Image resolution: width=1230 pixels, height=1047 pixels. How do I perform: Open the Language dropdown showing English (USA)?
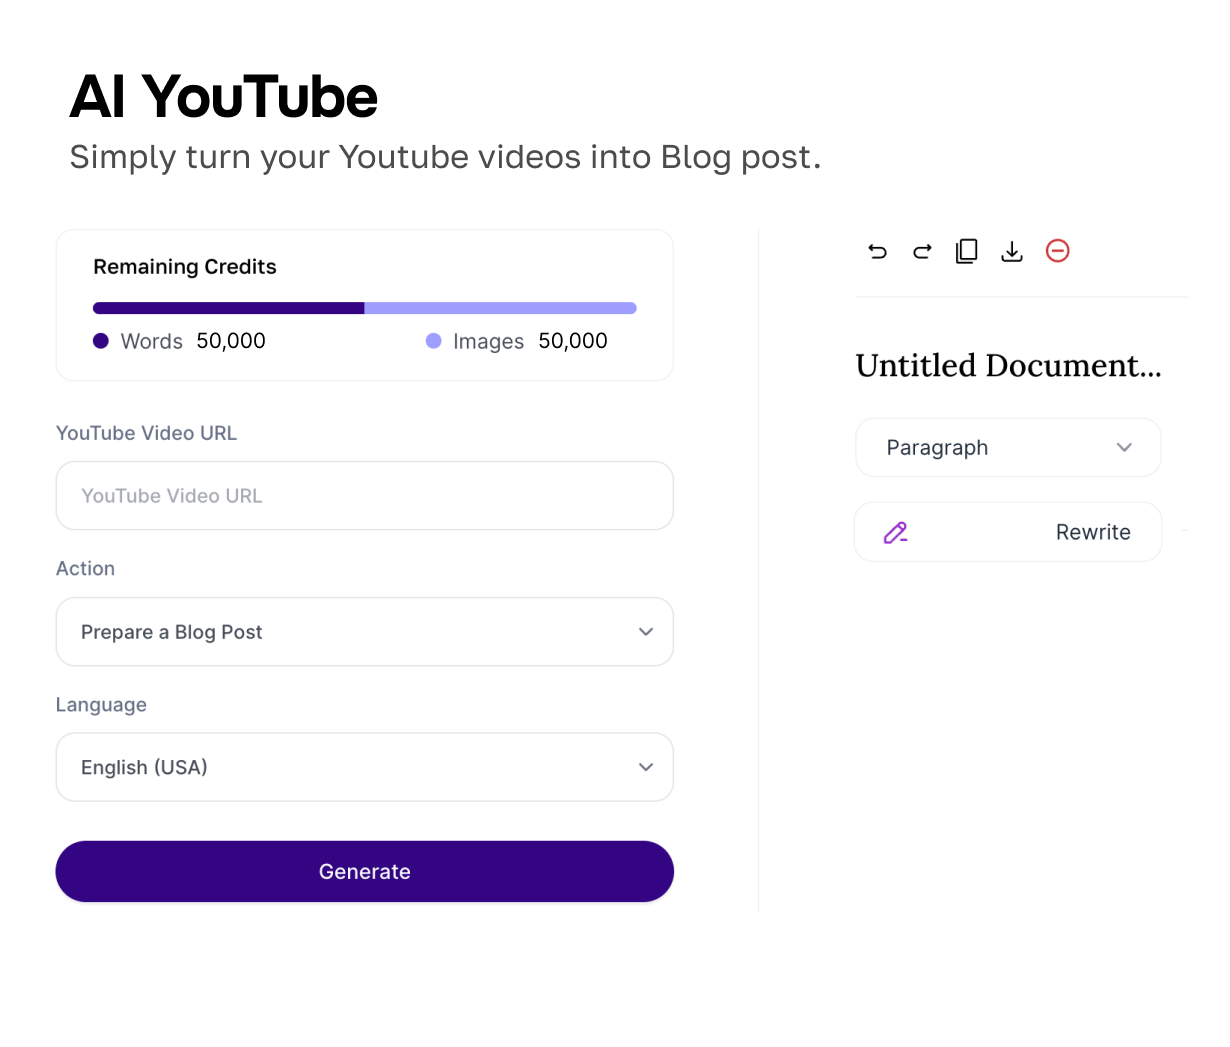365,767
